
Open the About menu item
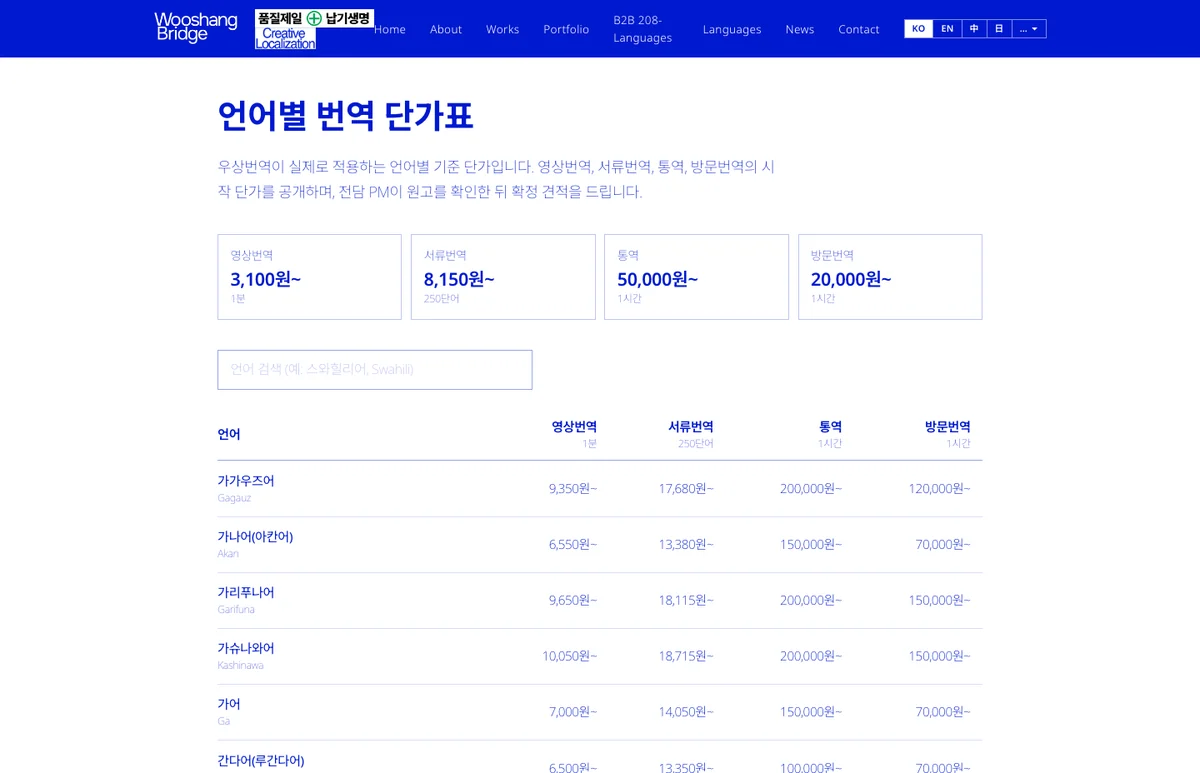(446, 29)
